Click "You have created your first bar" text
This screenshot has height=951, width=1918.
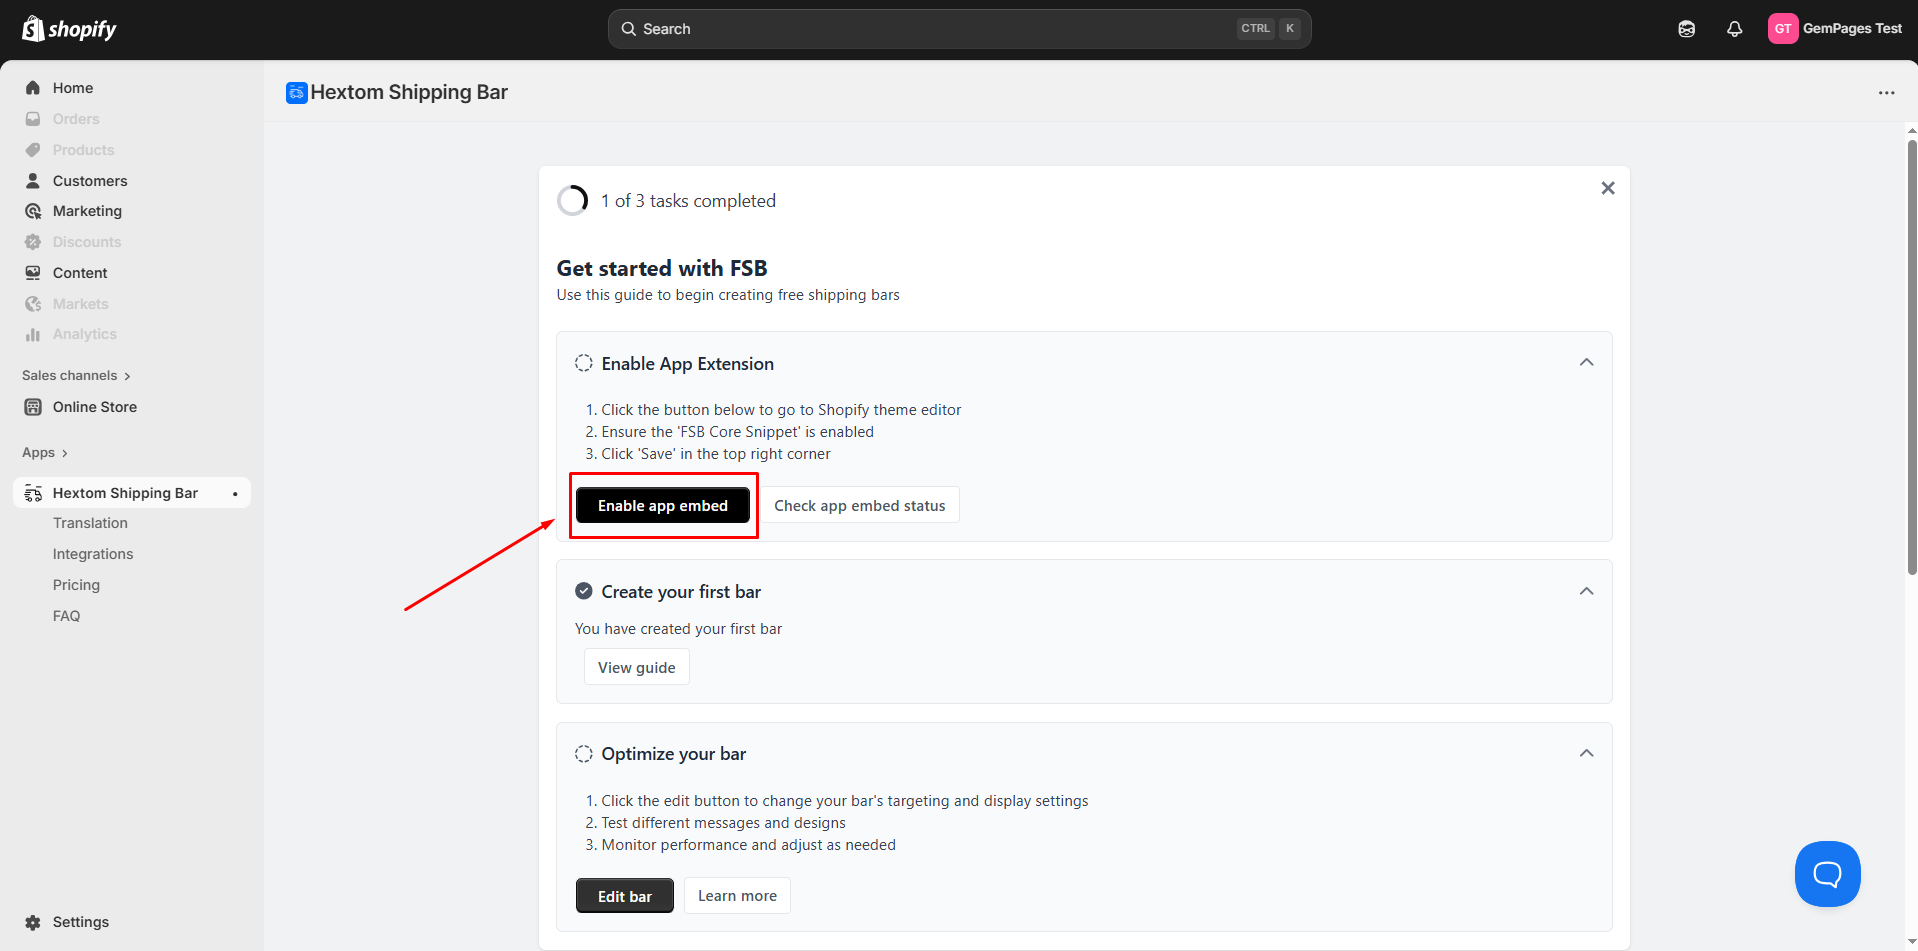[678, 629]
